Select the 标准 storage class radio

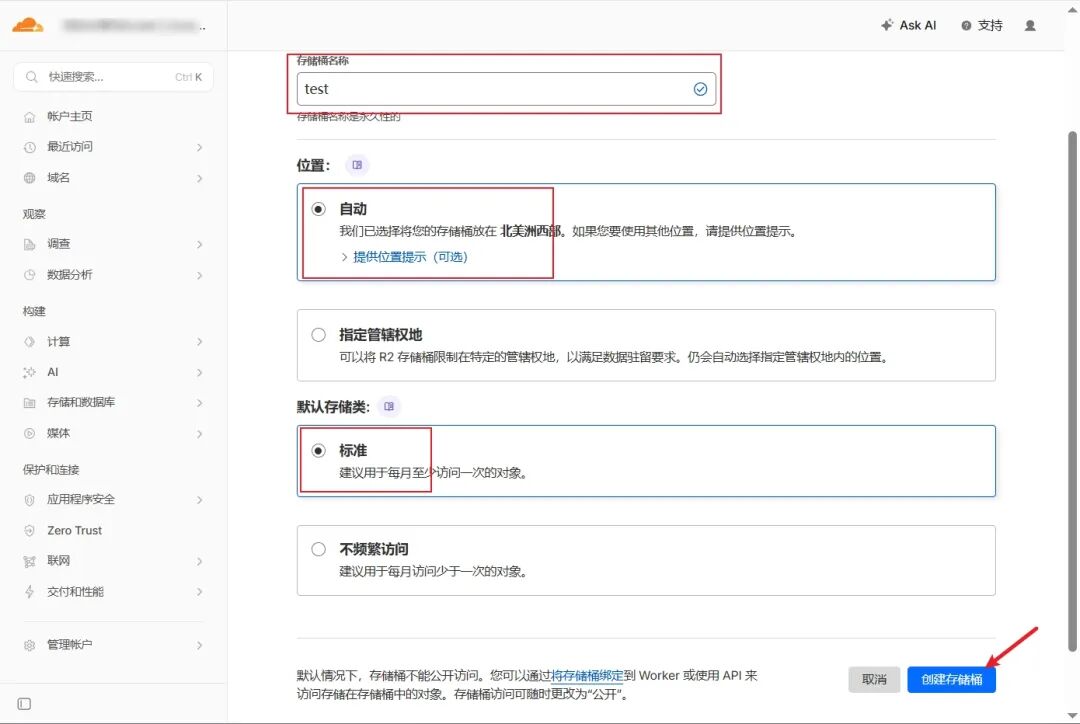[318, 451]
